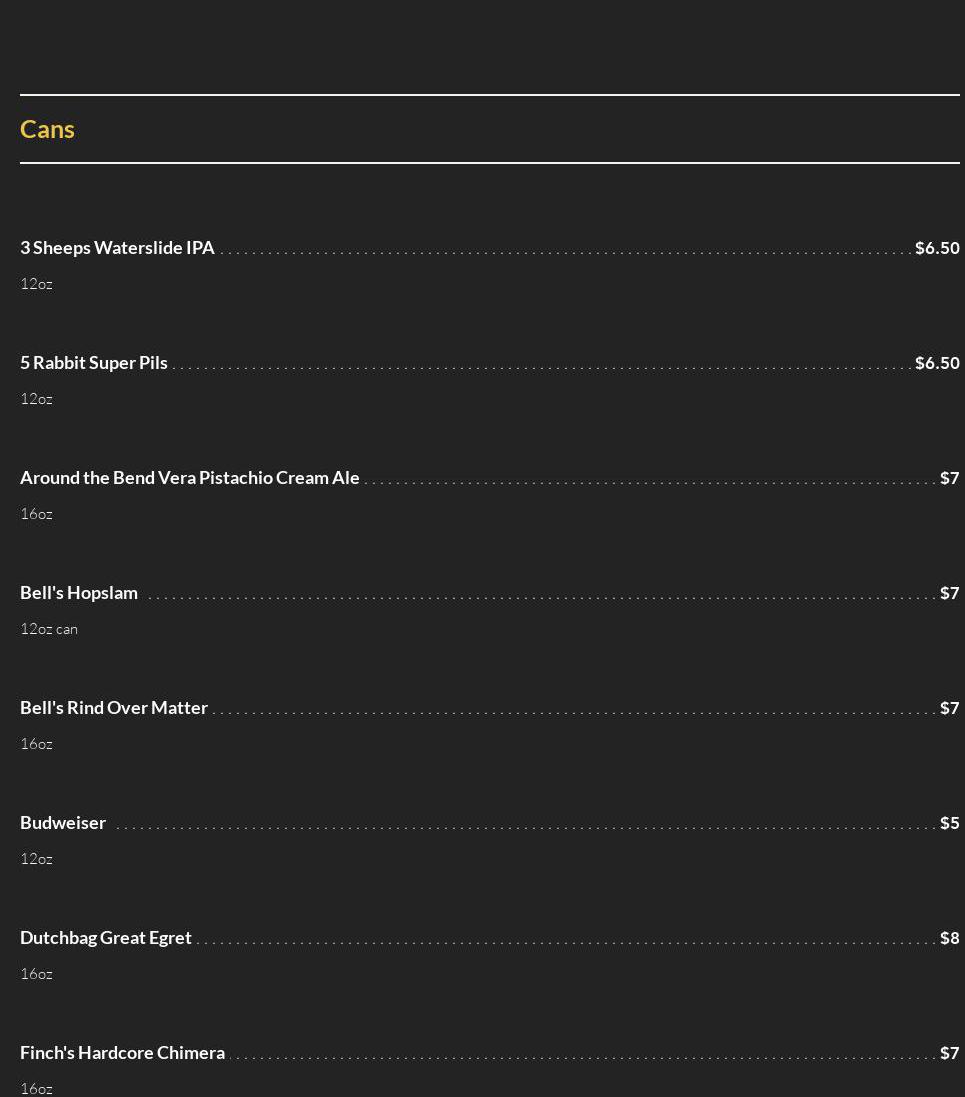965x1097 pixels.
Task: Click the Bell's Hopslam $7 price
Action: (950, 593)
